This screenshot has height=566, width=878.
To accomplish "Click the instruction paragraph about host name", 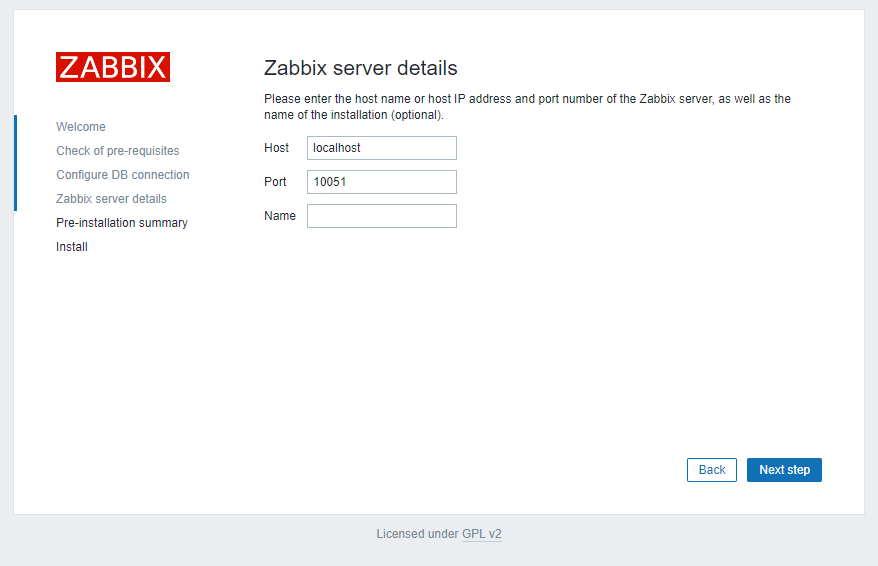I will click(527, 107).
